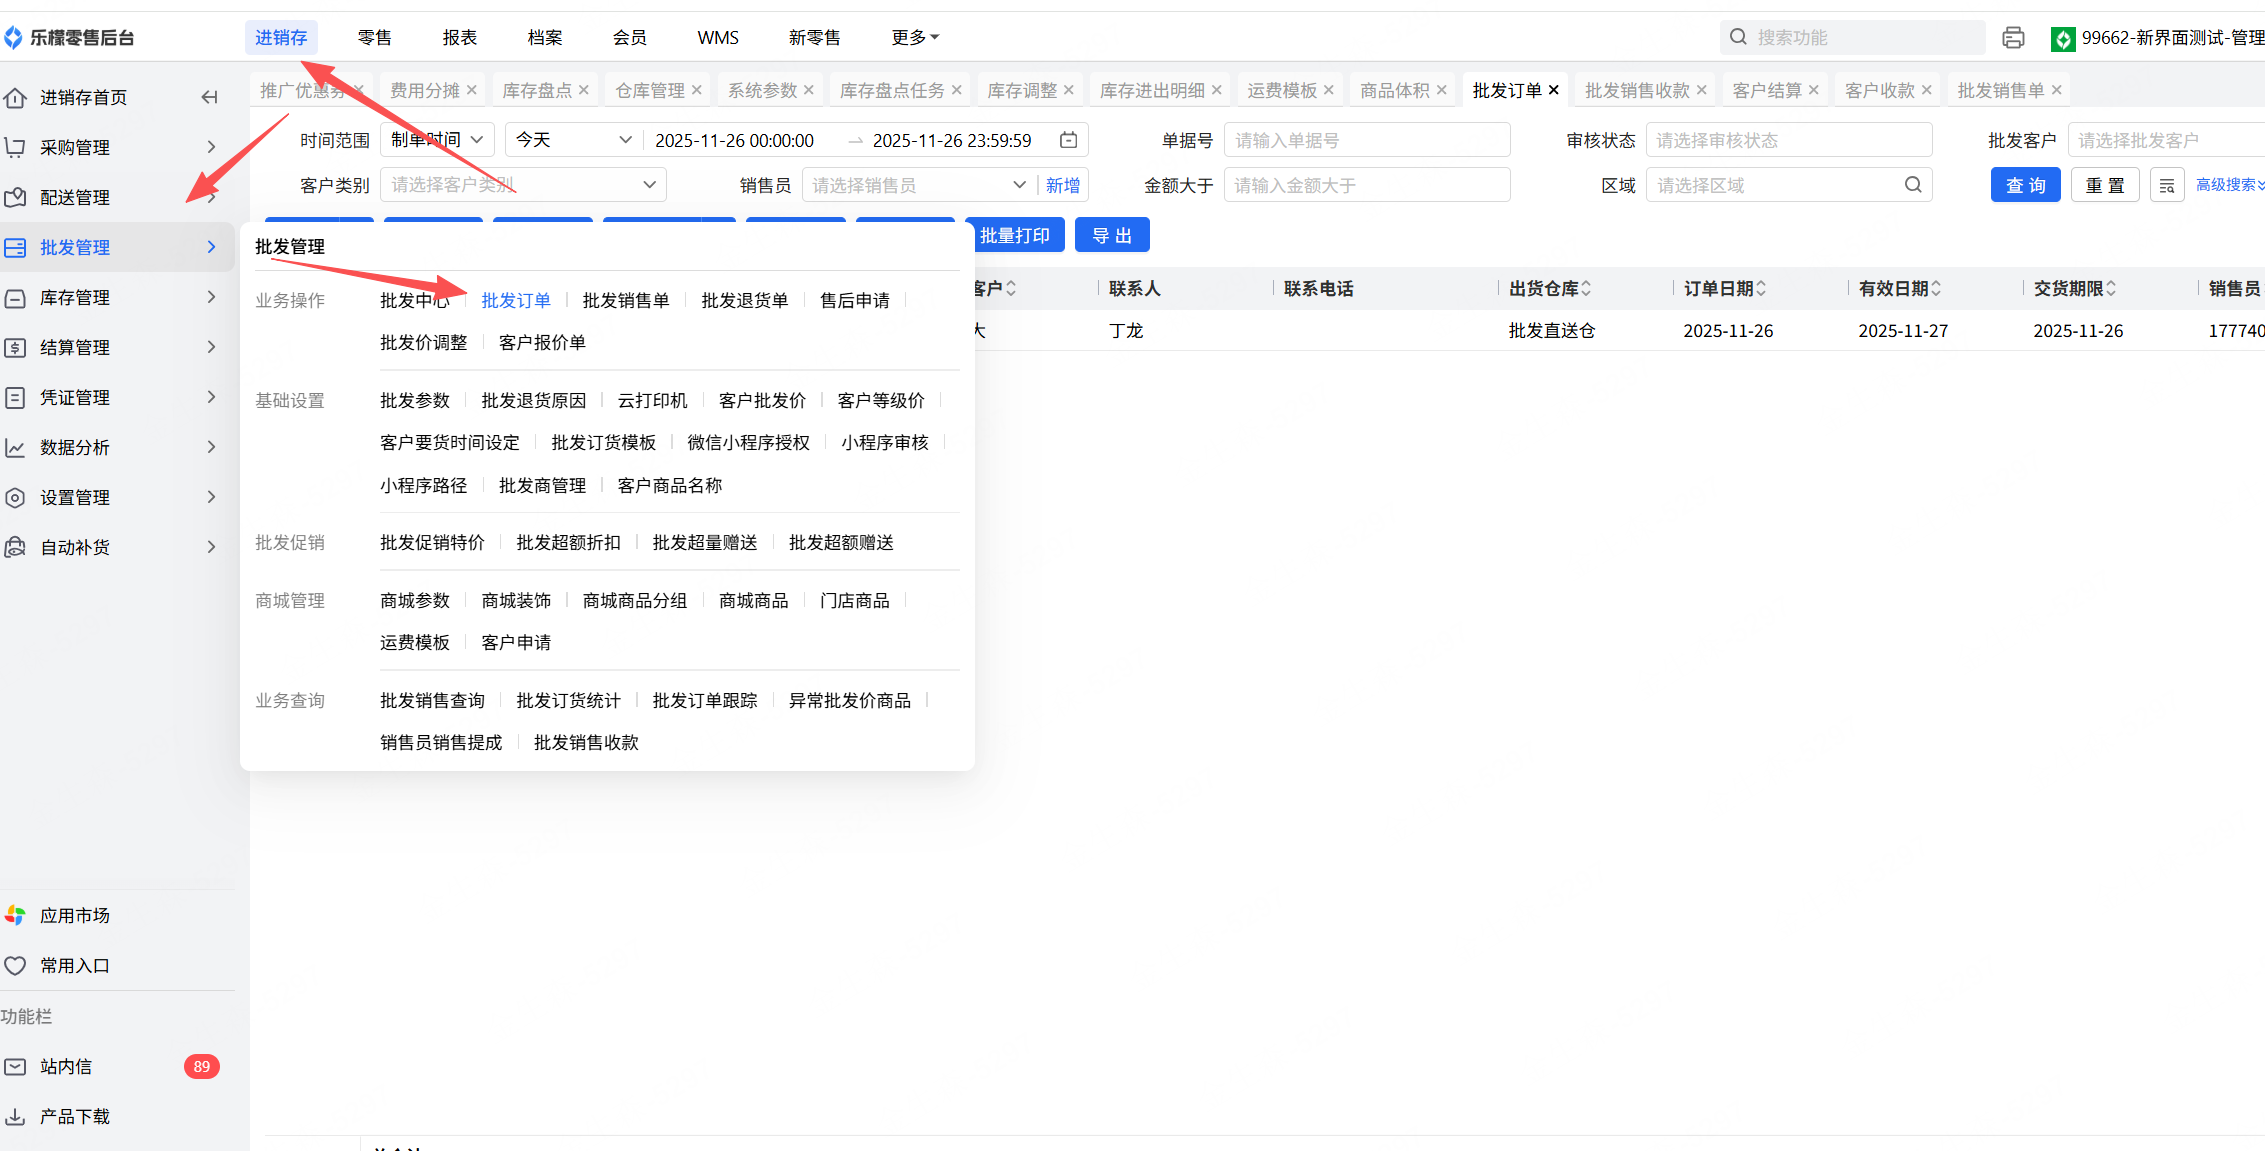Click the 查询 search button
Viewport: 2265px width, 1151px height.
2025,186
